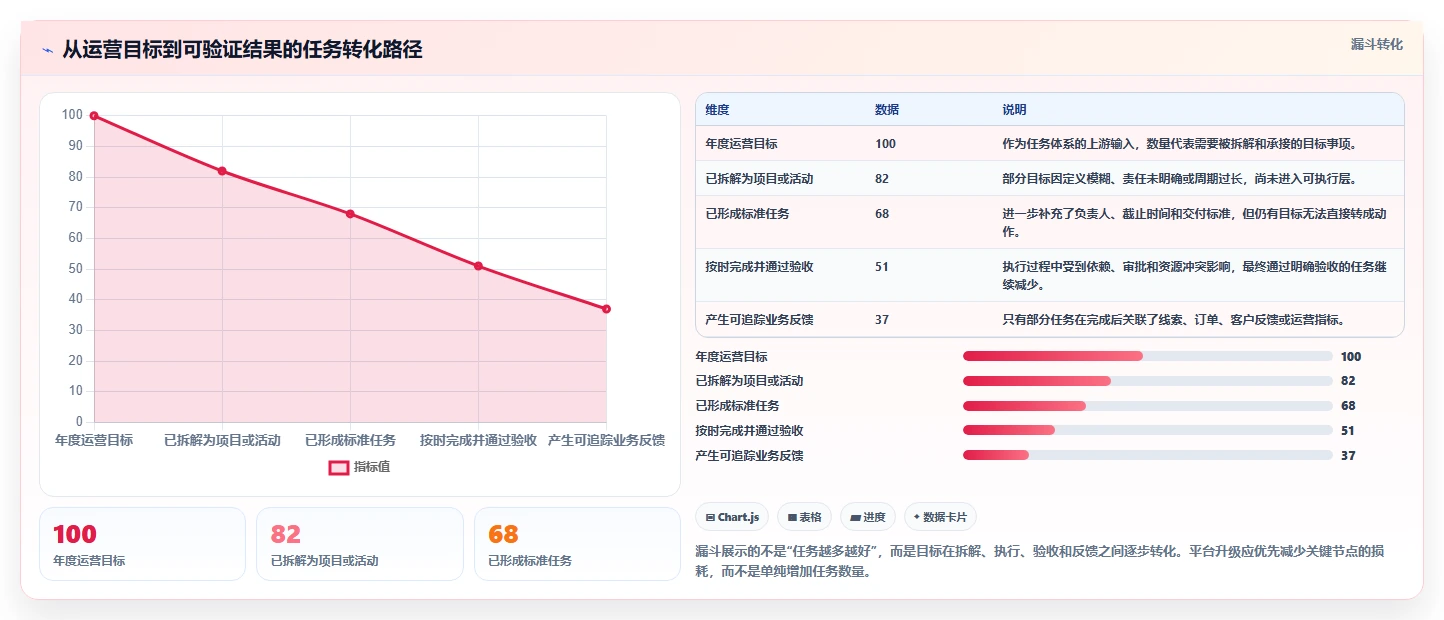Click the chart point for 已拆解为项目或活动
The height and width of the screenshot is (620, 1444).
click(222, 171)
